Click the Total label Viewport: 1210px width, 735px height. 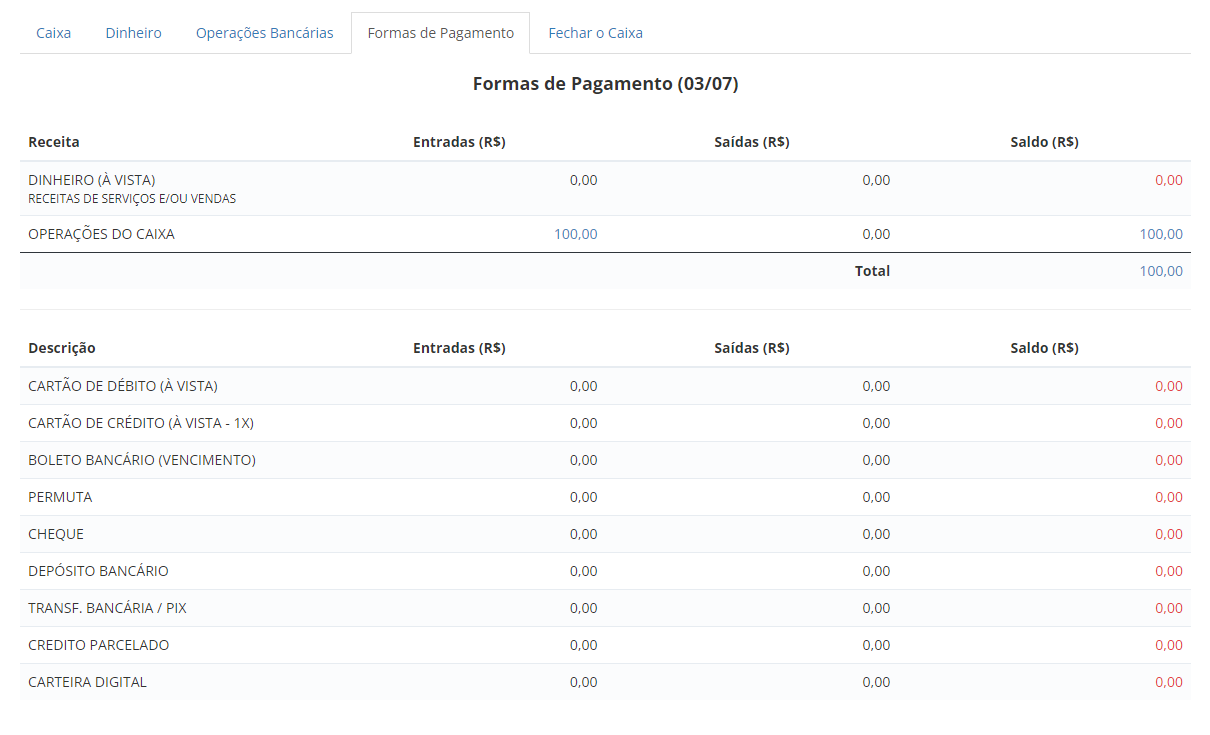(x=872, y=271)
